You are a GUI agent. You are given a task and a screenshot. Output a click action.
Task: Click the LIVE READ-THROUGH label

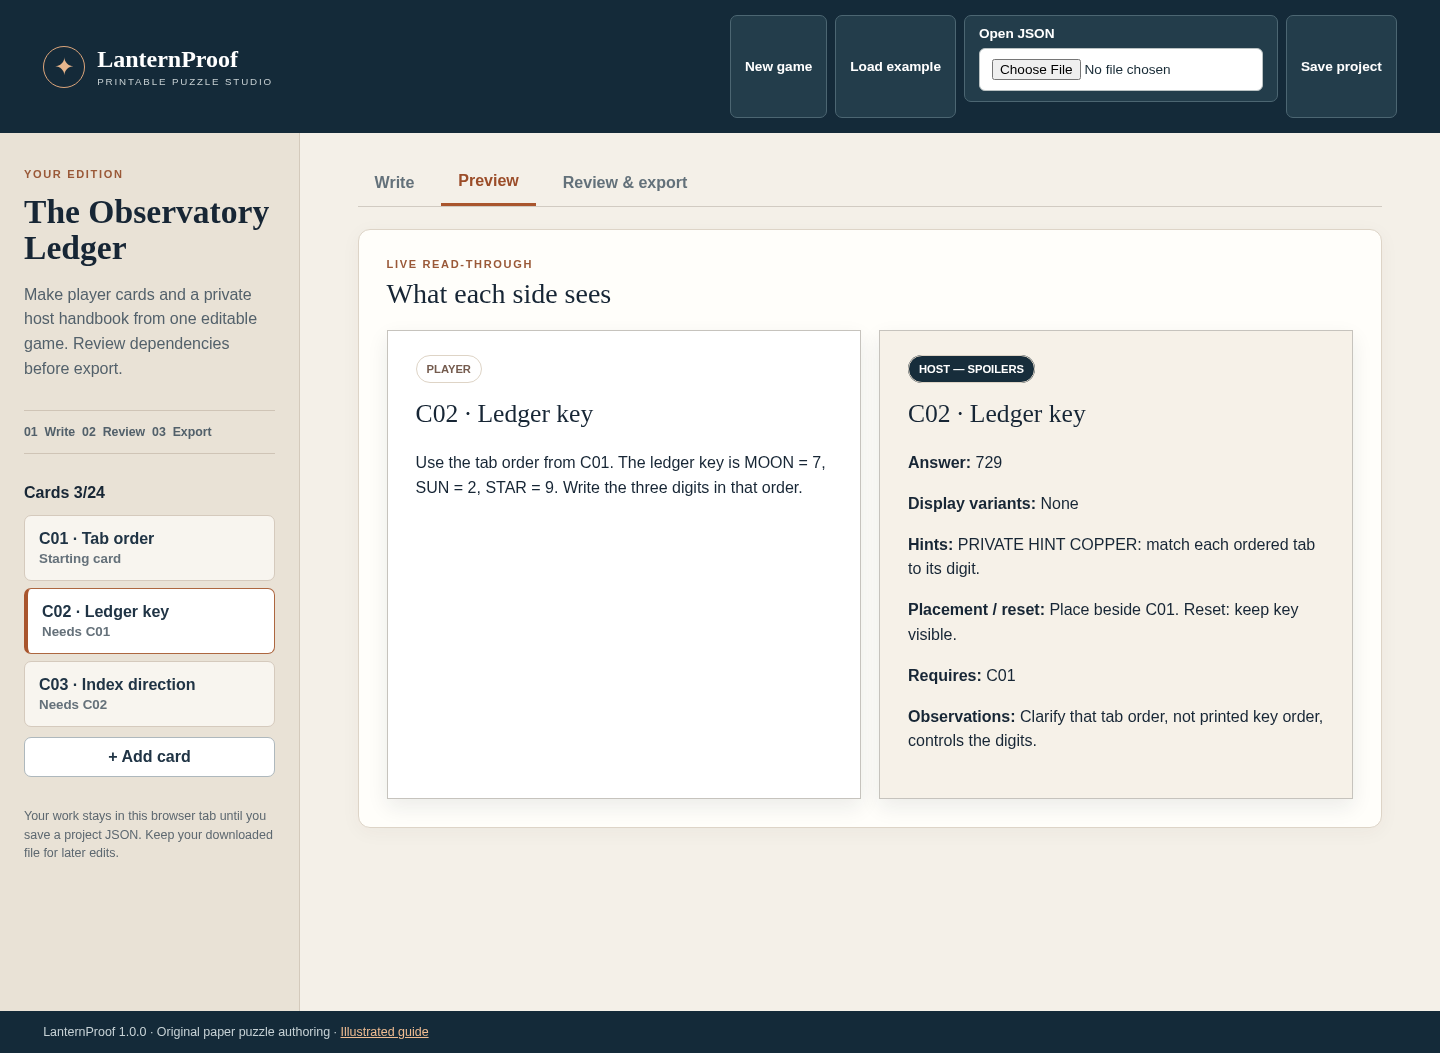coord(459,264)
